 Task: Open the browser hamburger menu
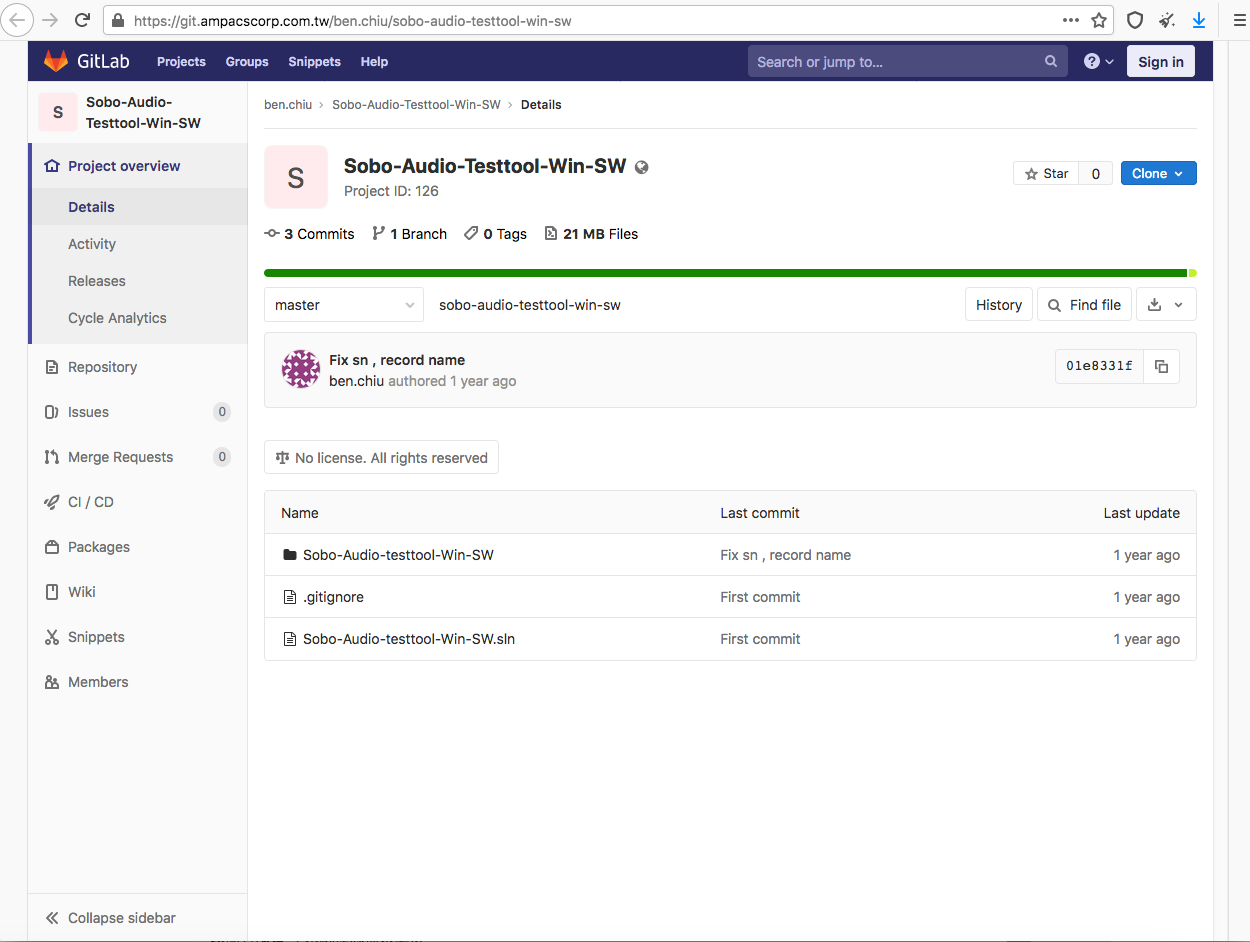(x=1239, y=20)
